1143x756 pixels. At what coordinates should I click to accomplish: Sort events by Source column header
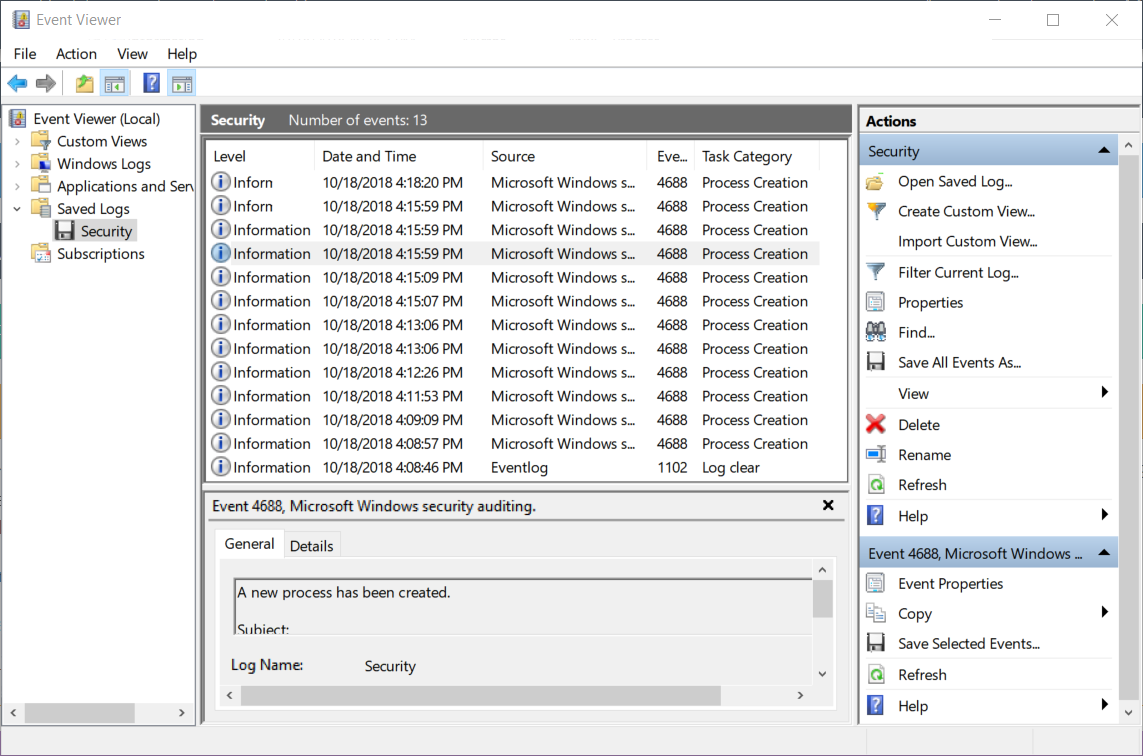pos(565,156)
